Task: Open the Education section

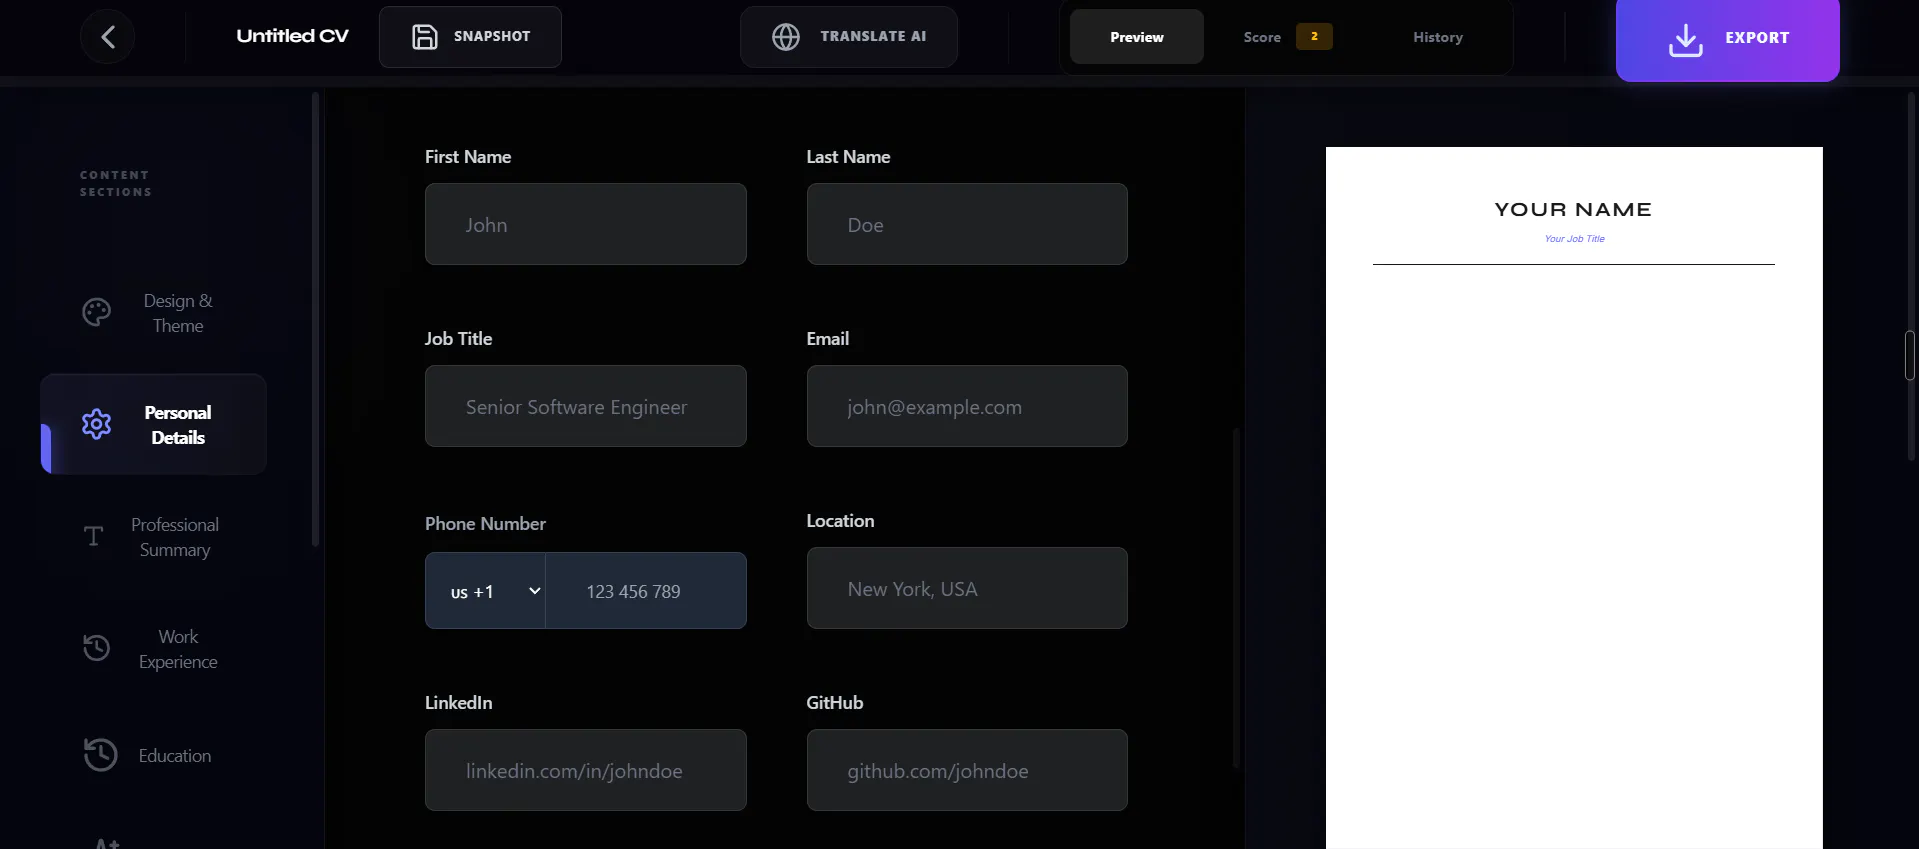Action: pos(153,755)
